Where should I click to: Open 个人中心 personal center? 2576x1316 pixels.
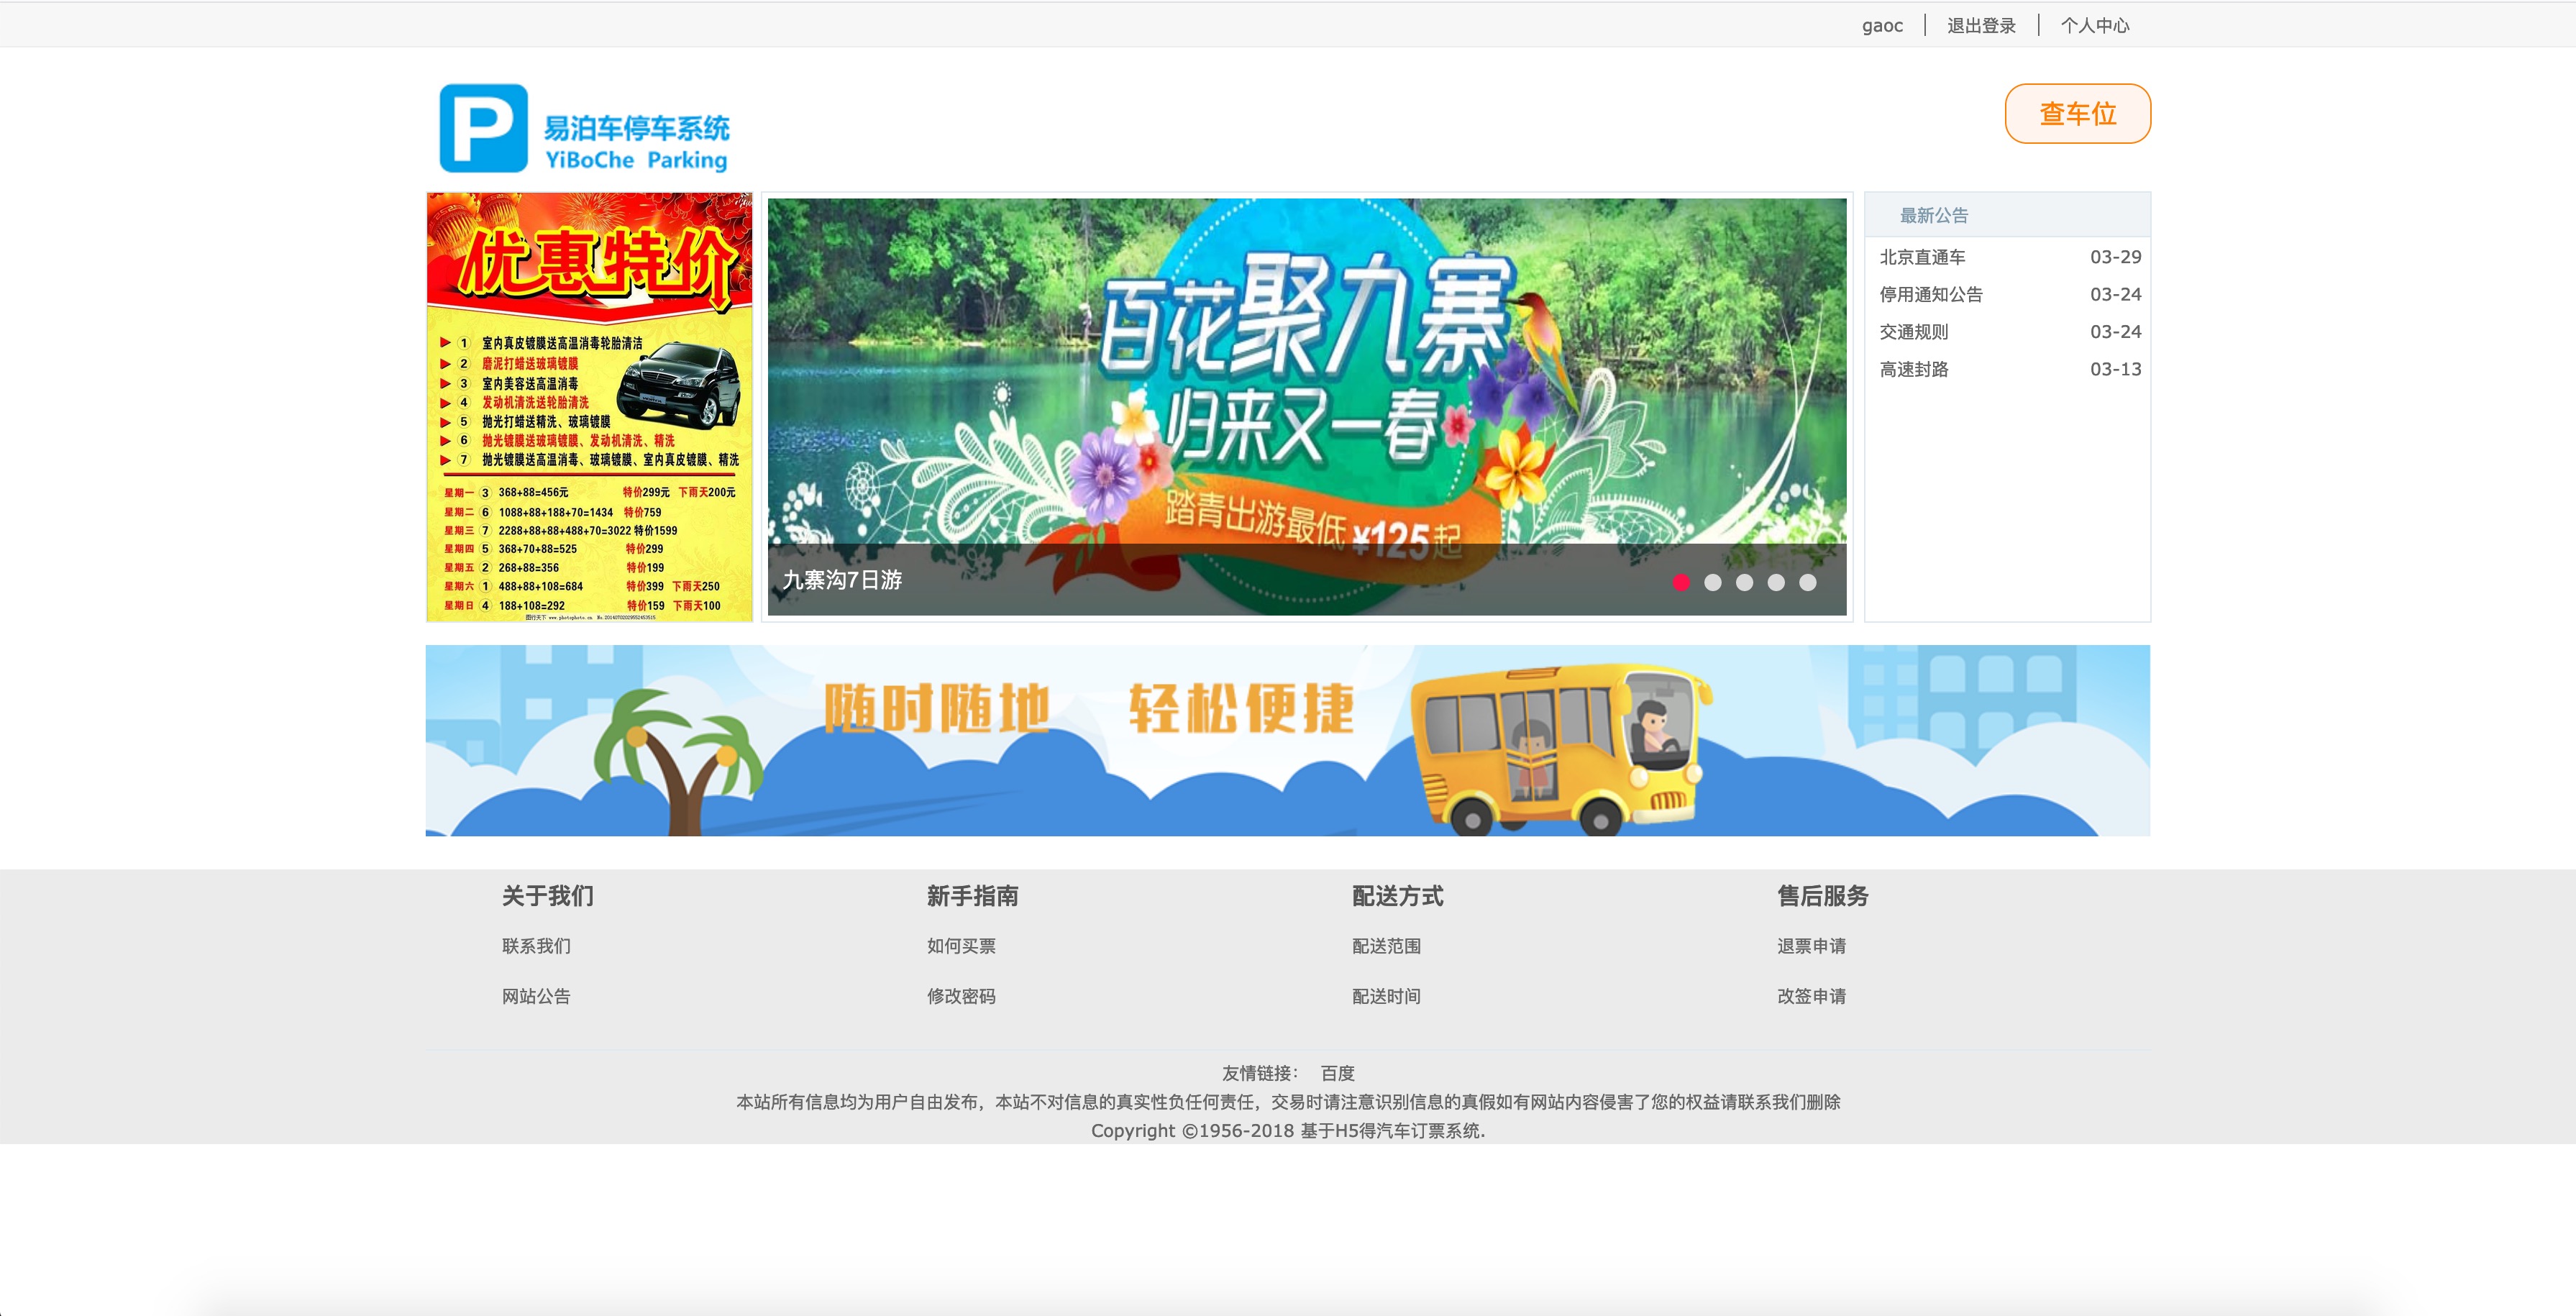(2095, 26)
